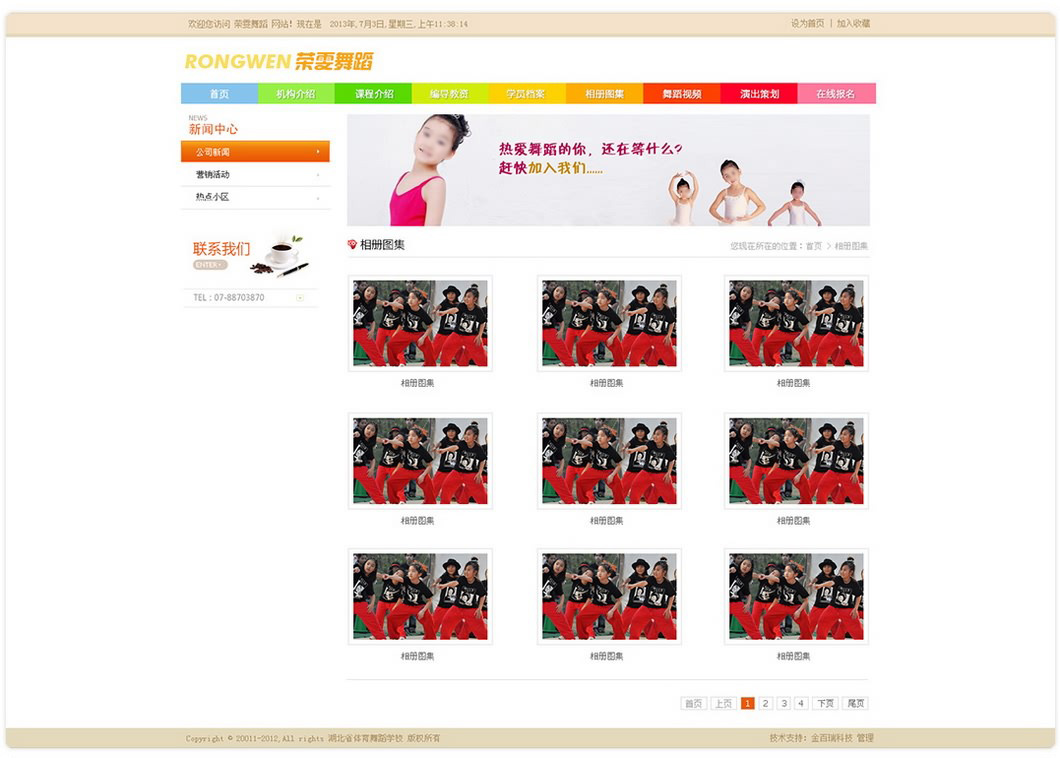Click the ENTER button under 联系我们
The width and height of the screenshot is (1060, 758).
tap(210, 265)
